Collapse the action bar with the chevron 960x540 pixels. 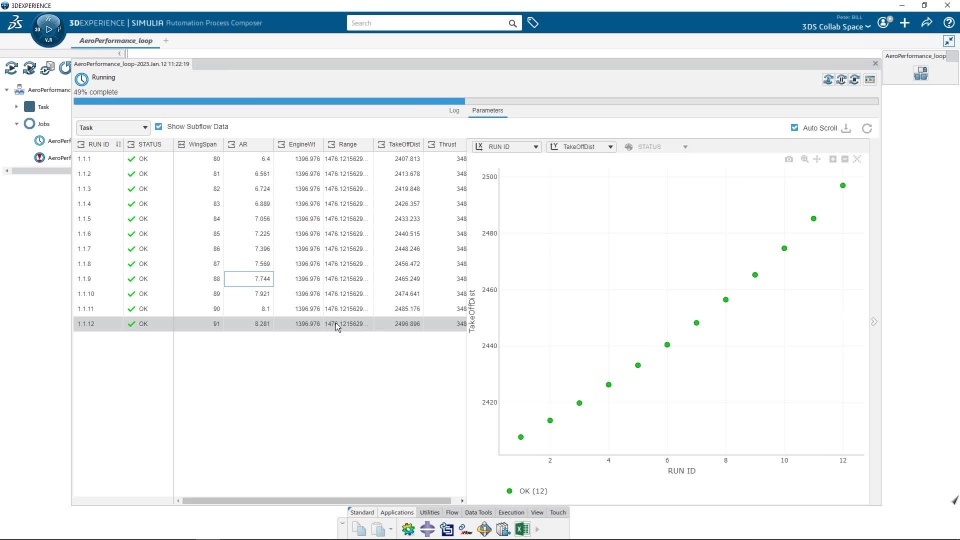click(x=342, y=524)
